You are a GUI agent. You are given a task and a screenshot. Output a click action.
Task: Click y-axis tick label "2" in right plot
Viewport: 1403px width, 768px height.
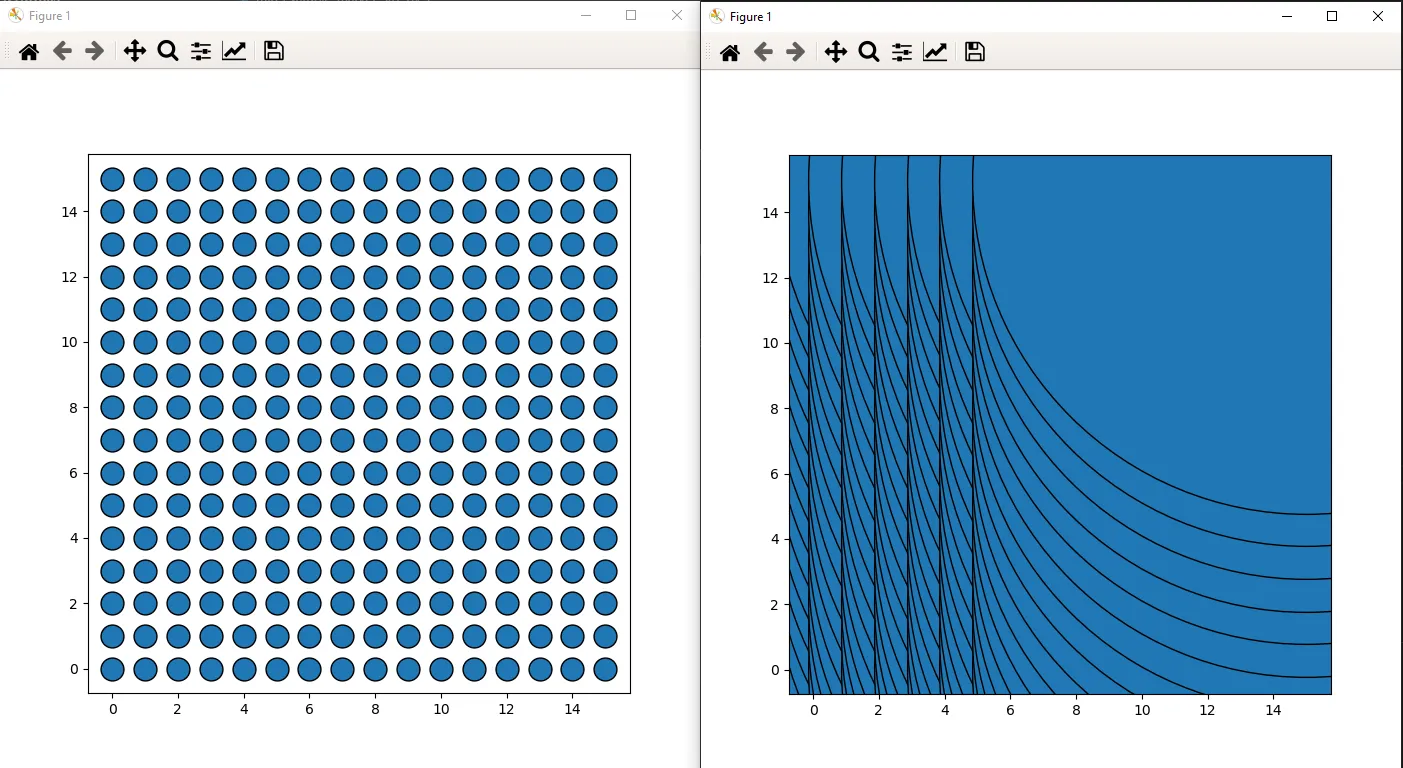click(774, 605)
